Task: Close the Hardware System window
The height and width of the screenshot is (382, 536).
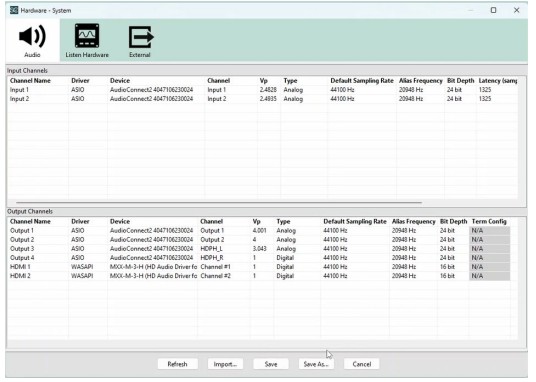Action: pos(517,10)
